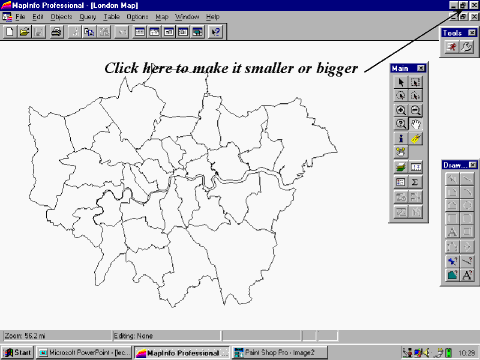Close the Tools floating palette

(x=472, y=32)
